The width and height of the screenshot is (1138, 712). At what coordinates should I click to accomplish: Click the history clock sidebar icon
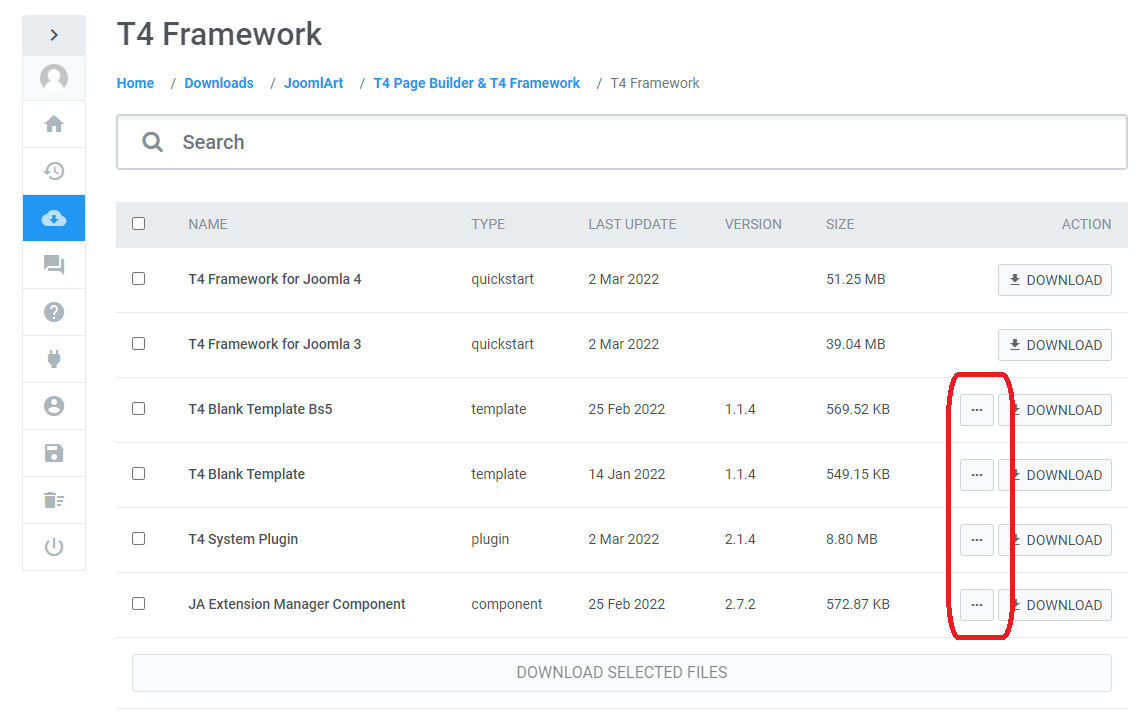pos(54,171)
